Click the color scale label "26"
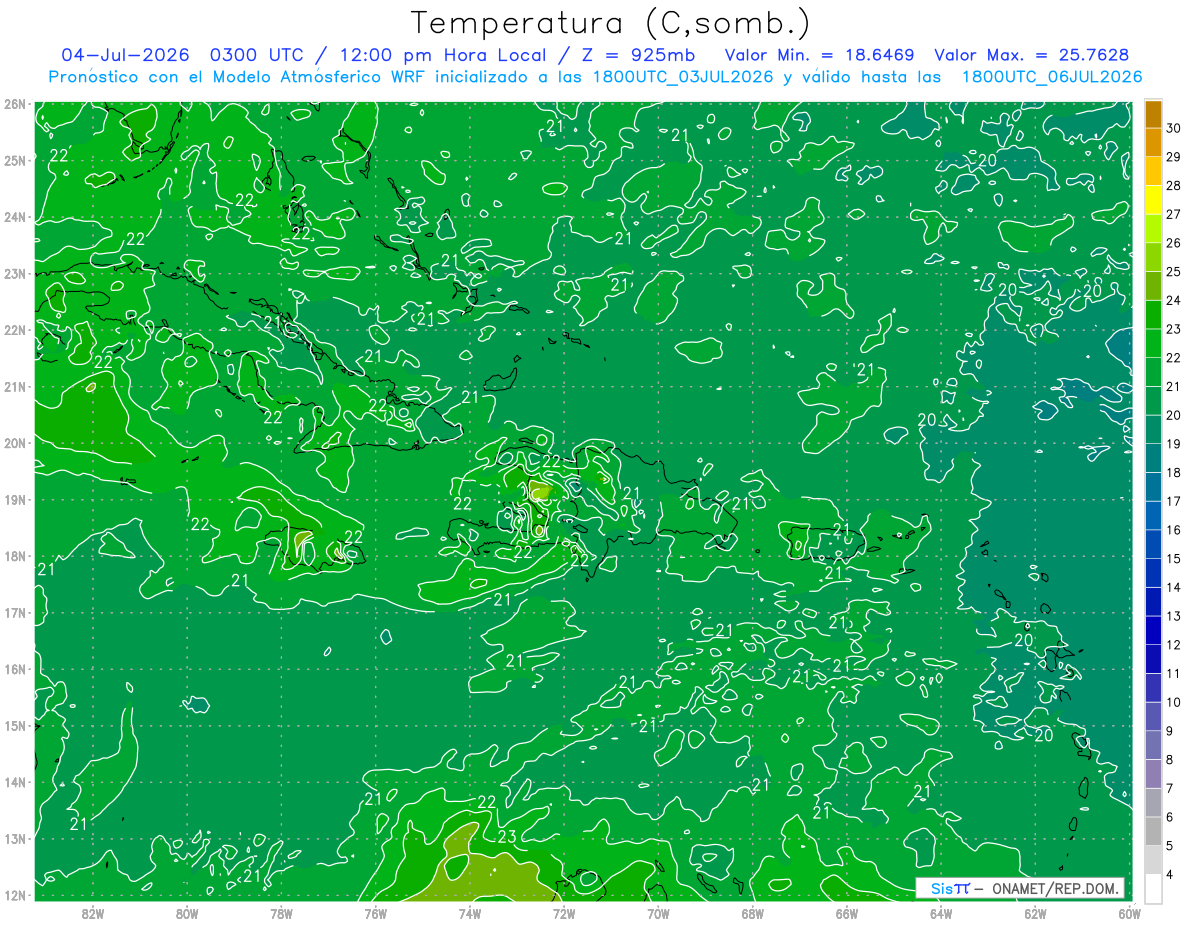 coord(1173,243)
